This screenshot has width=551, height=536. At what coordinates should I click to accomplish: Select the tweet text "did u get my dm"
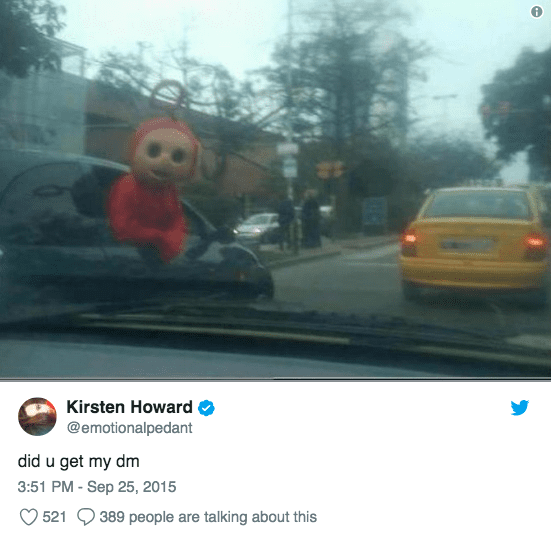tap(79, 461)
